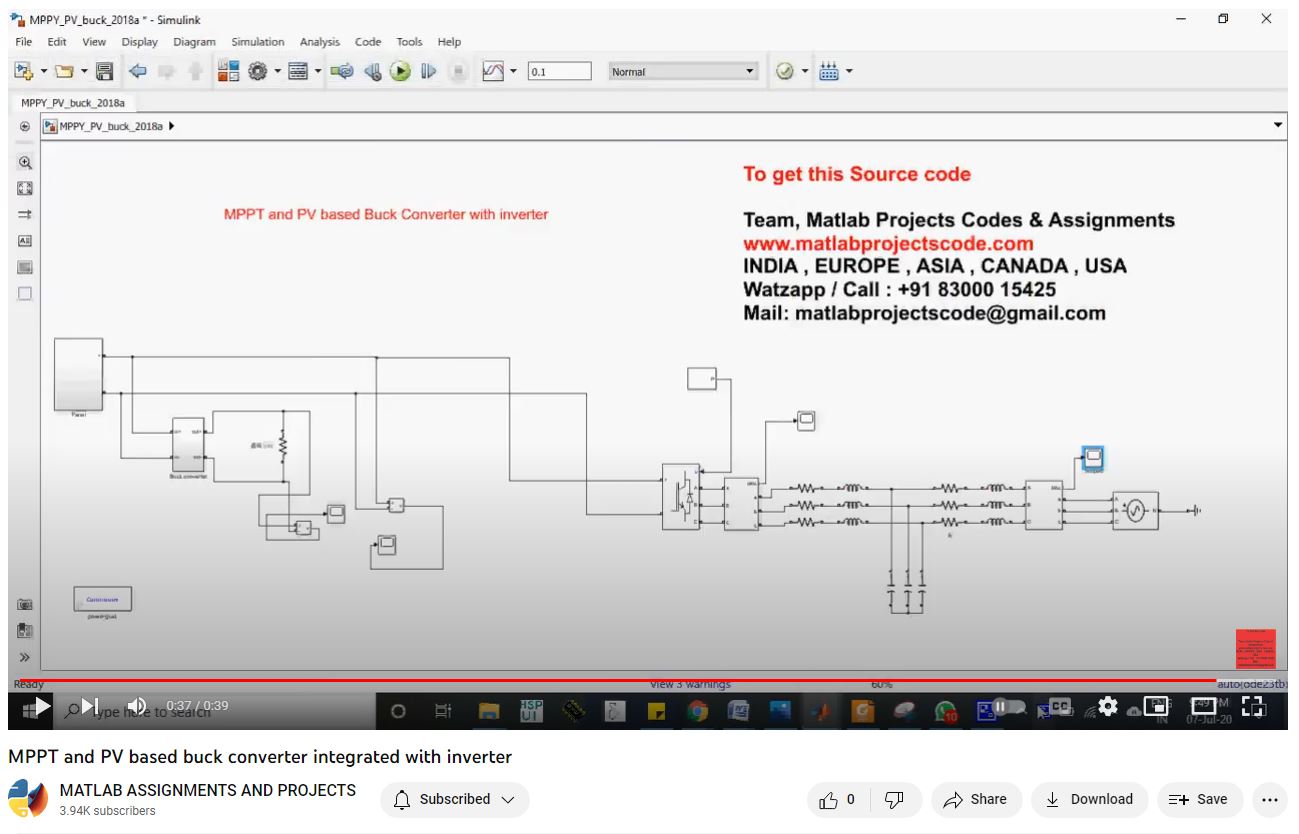Click the Simulink Run simulation button
This screenshot has height=834, width=1299.
400,71
